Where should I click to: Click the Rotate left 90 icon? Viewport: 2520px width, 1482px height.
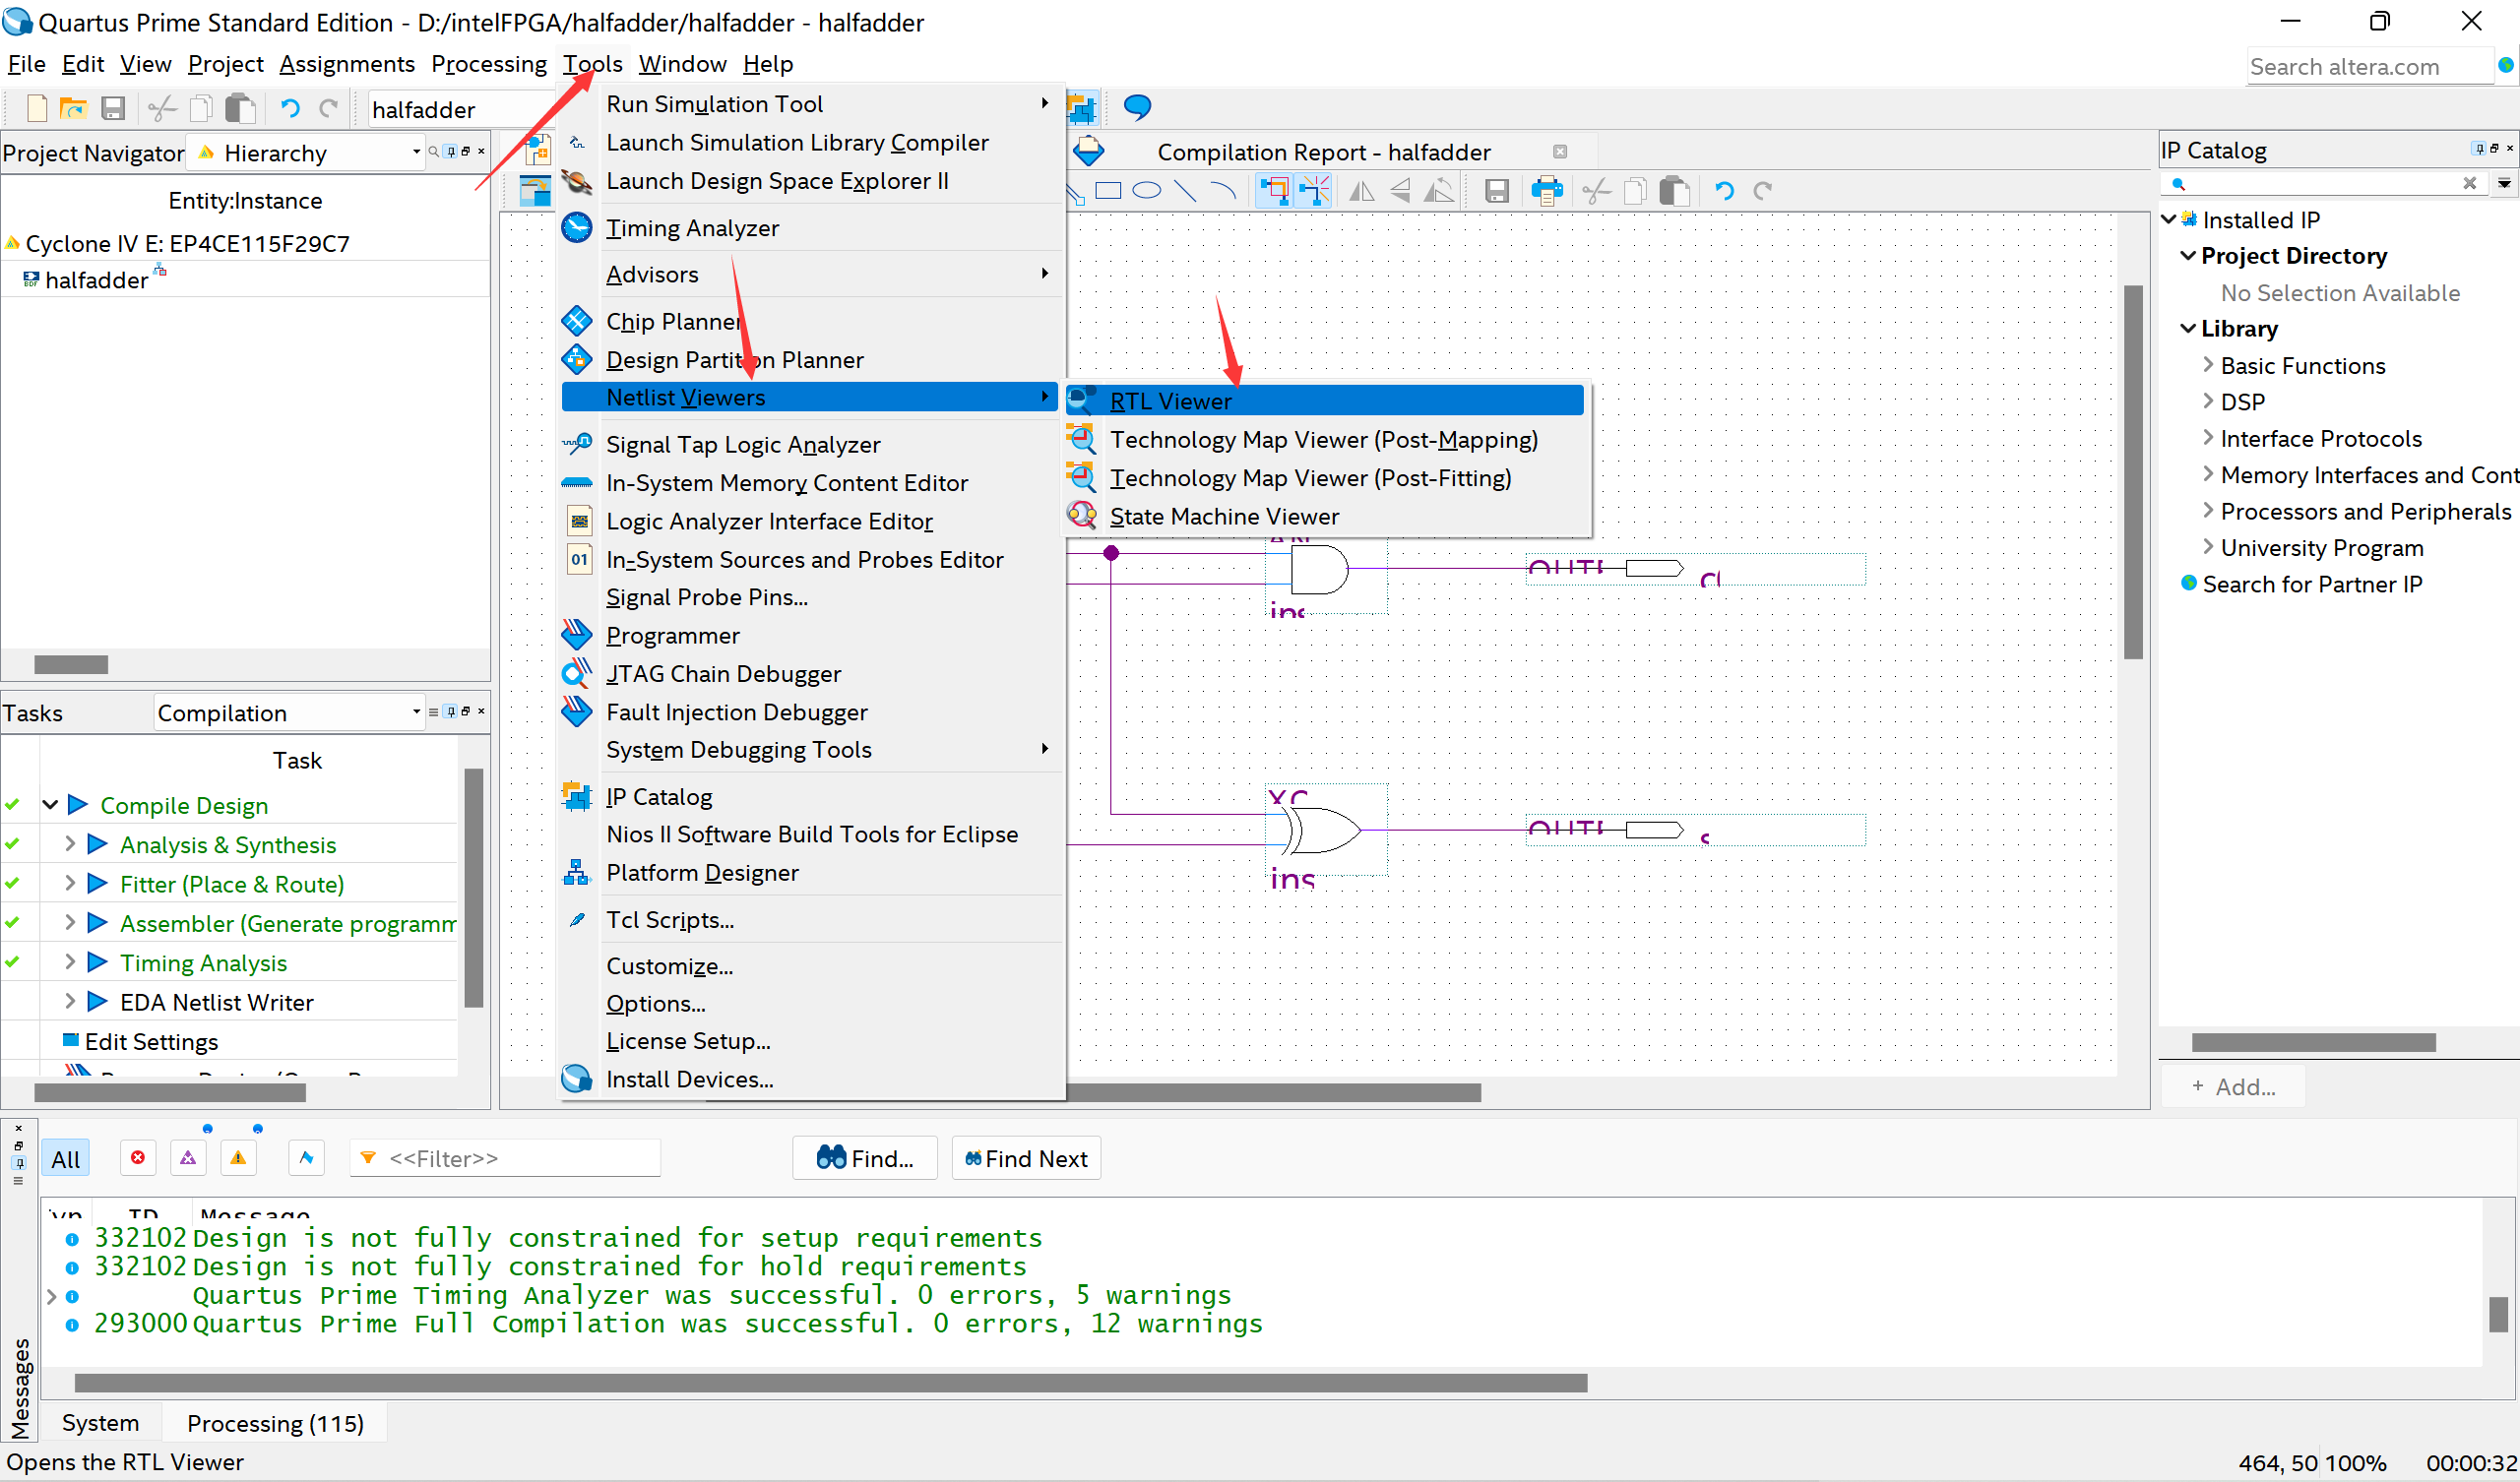(1438, 190)
